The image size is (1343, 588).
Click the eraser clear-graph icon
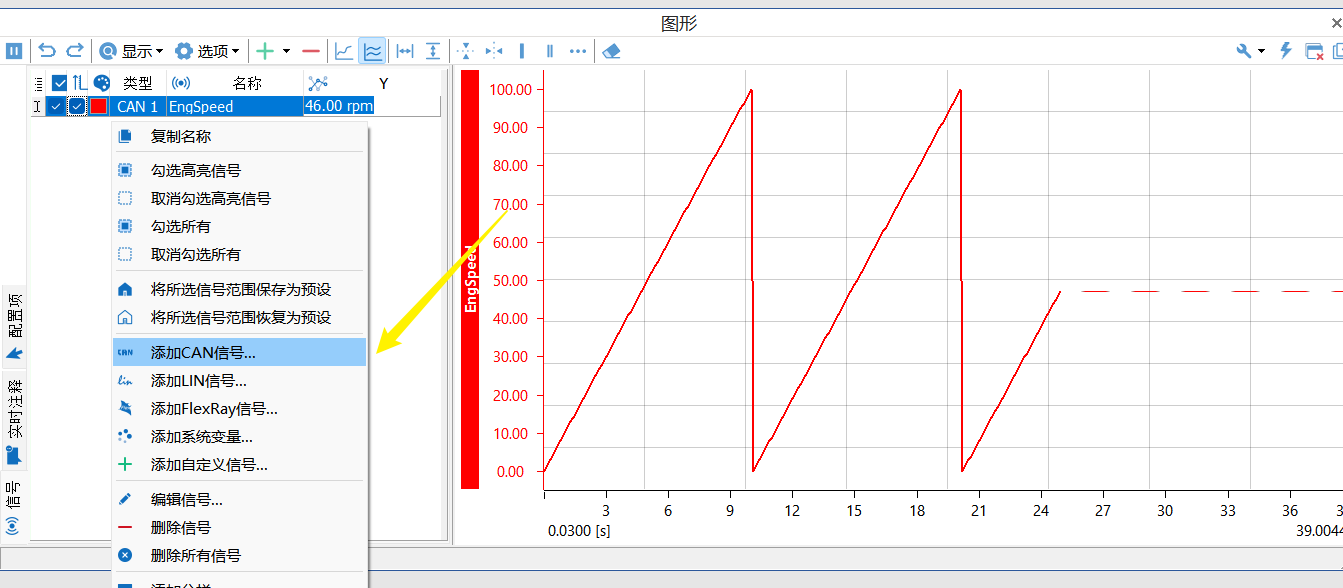pos(612,50)
